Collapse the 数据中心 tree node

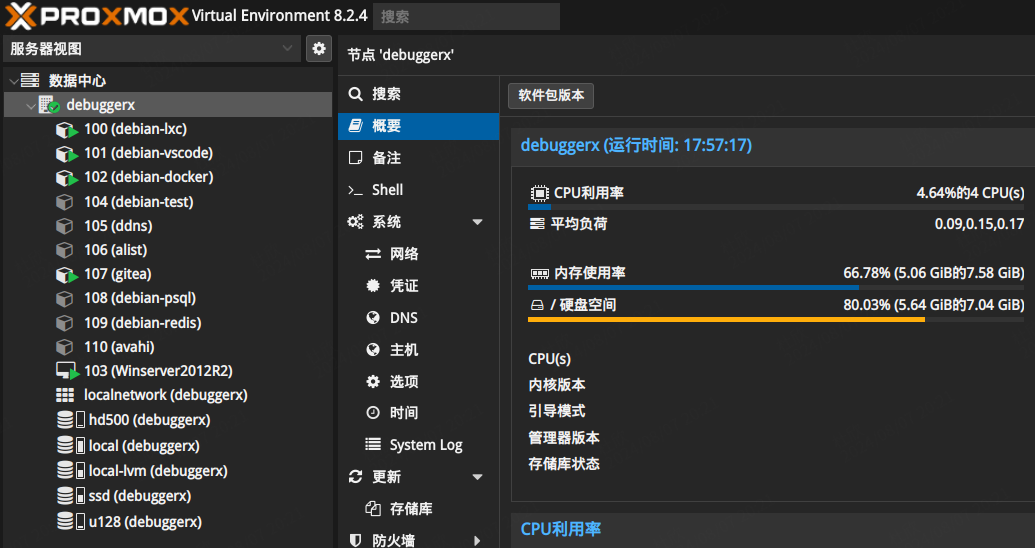pos(13,81)
